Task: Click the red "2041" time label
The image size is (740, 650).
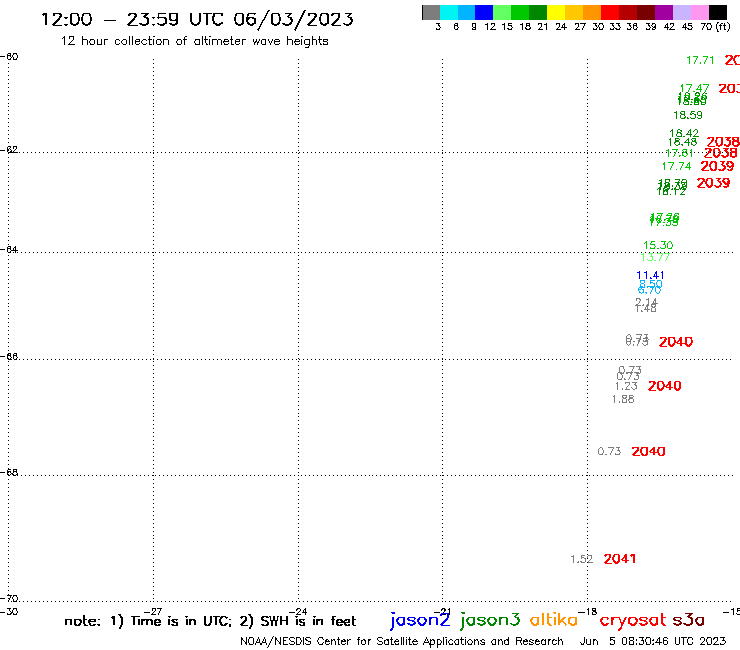Action: [620, 559]
